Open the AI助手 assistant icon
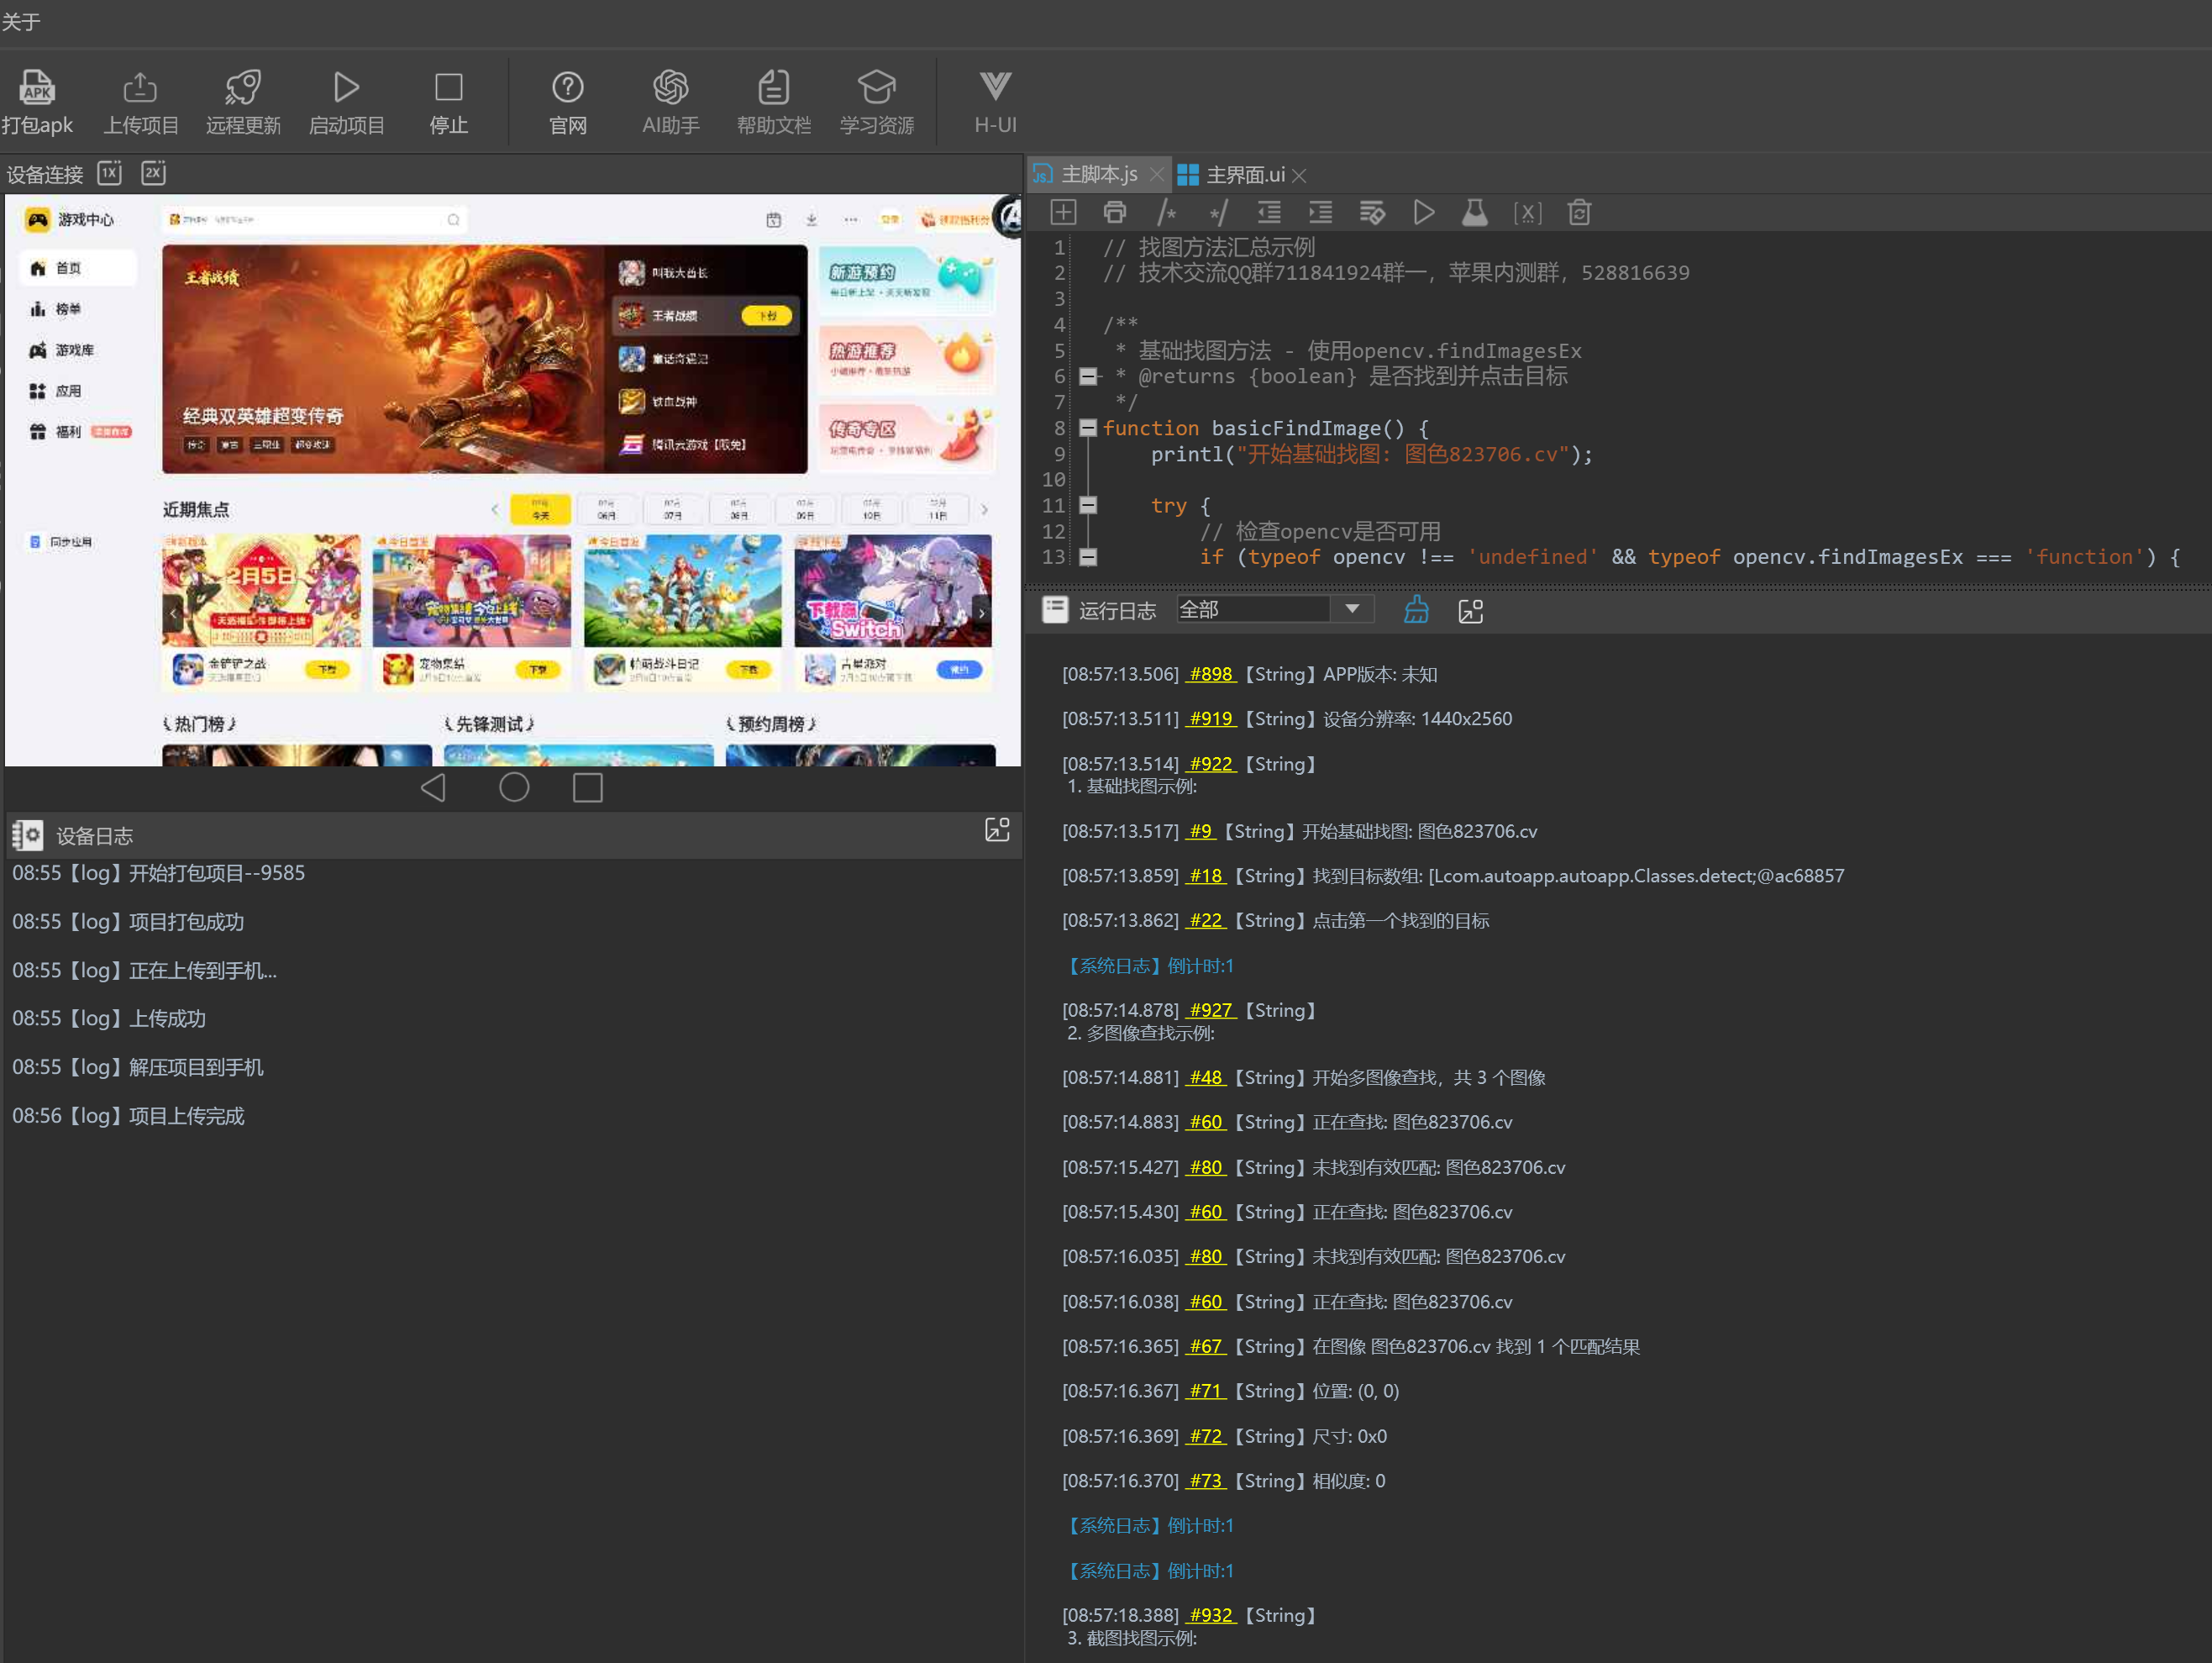The width and height of the screenshot is (2212, 1663). (670, 88)
